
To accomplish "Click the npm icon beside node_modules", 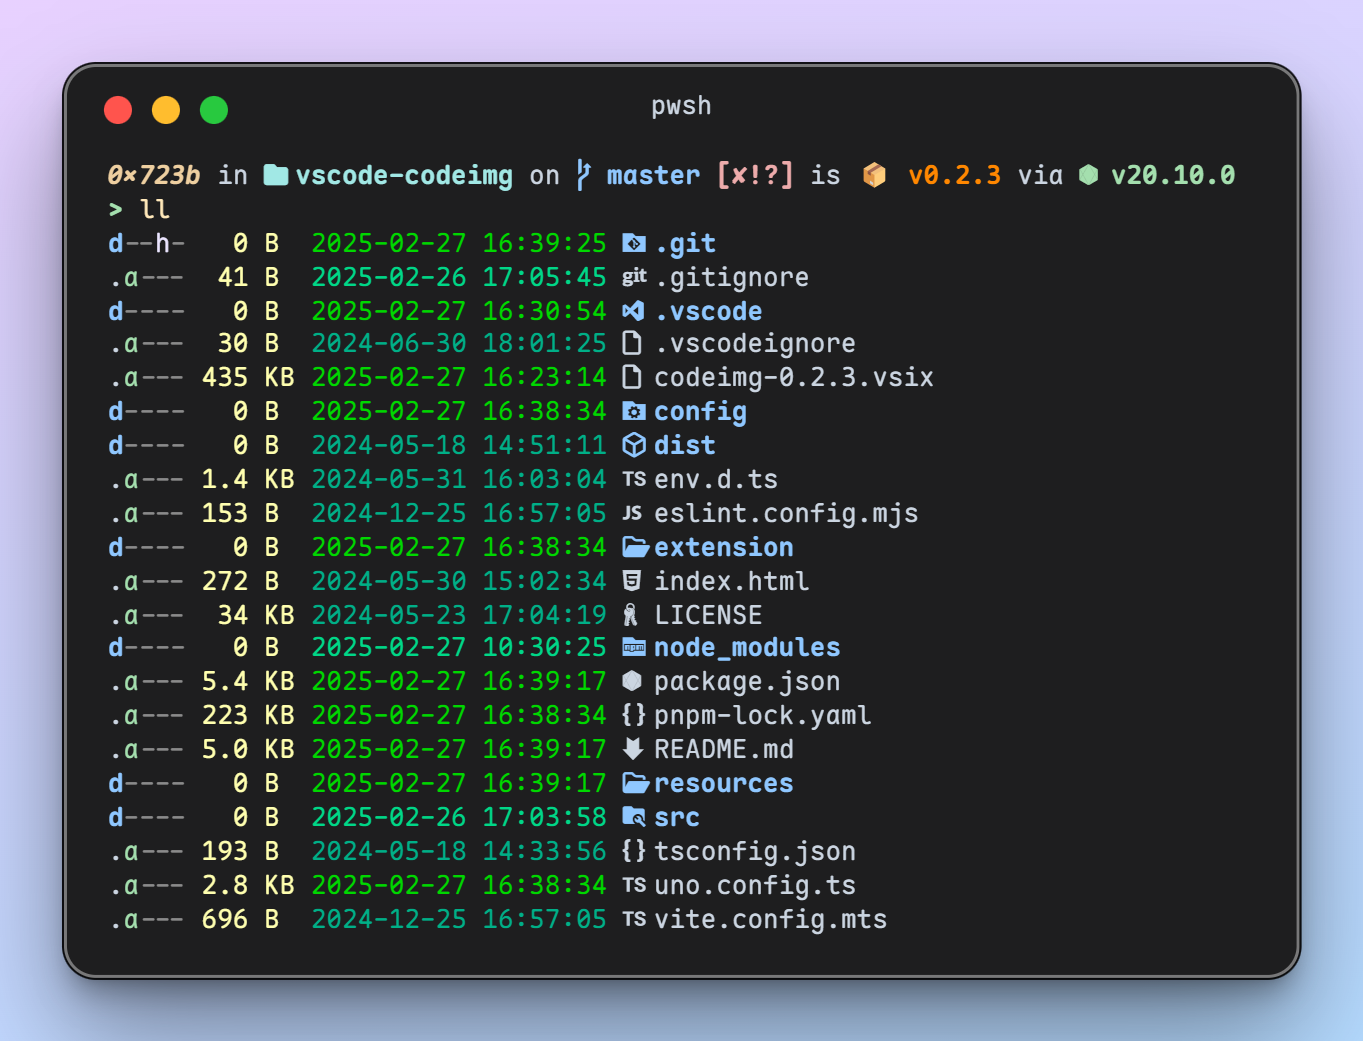I will 635,647.
